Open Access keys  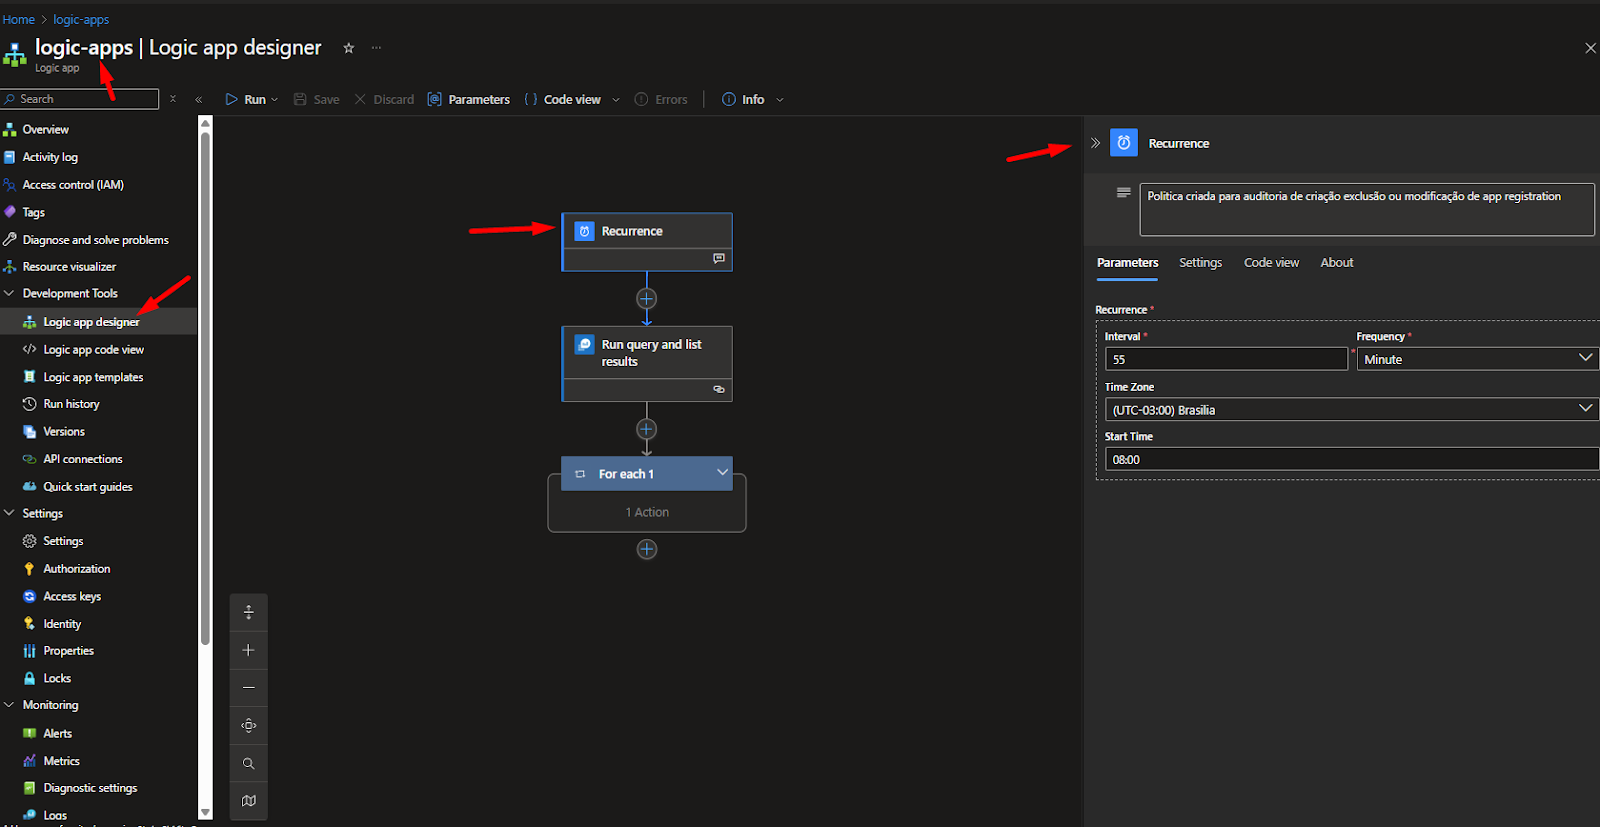point(72,596)
